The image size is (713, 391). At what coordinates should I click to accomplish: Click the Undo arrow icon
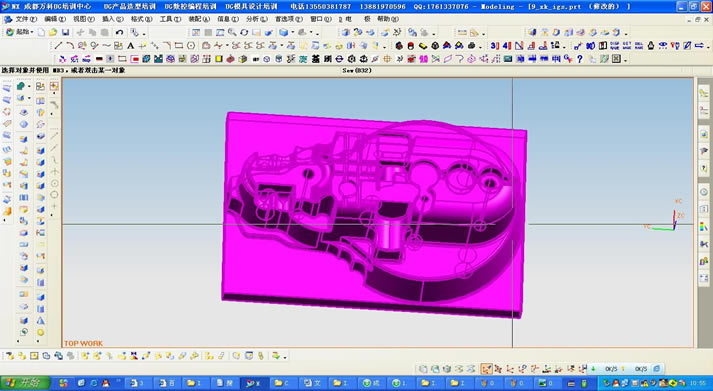pos(119,32)
